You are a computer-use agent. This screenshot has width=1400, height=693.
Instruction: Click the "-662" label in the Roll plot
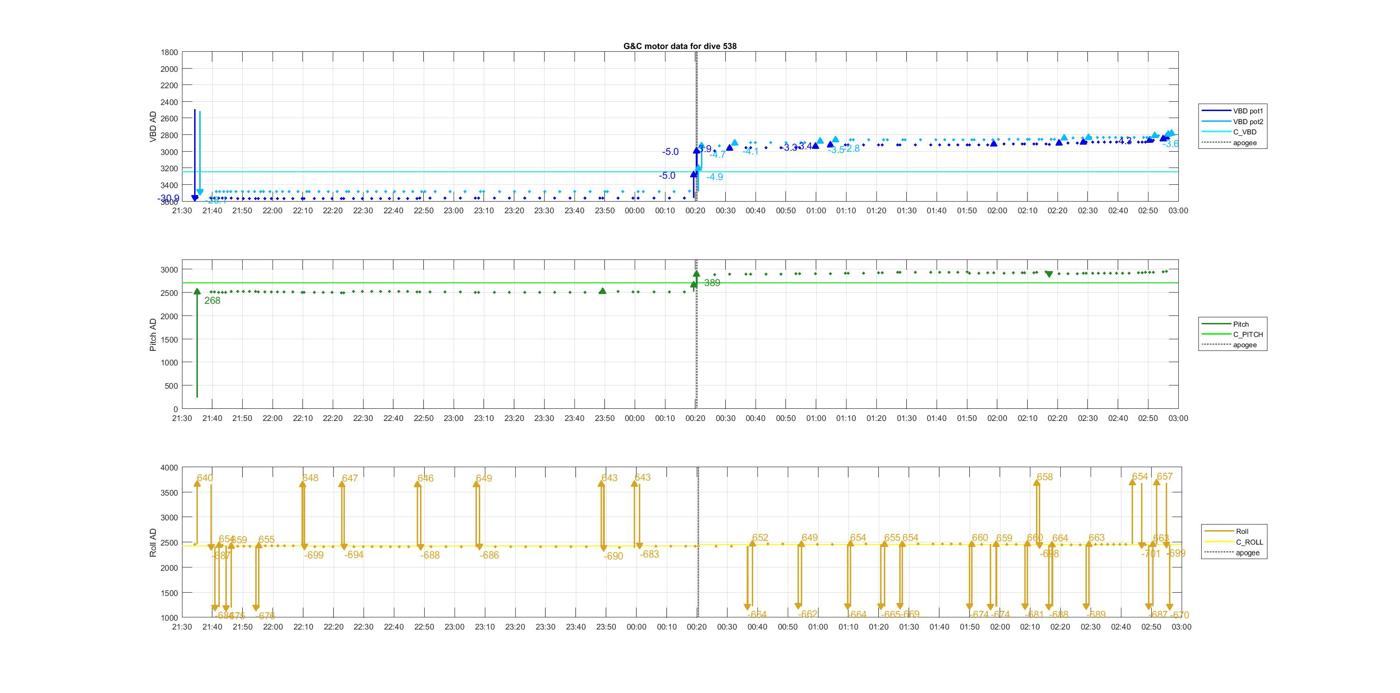(808, 615)
